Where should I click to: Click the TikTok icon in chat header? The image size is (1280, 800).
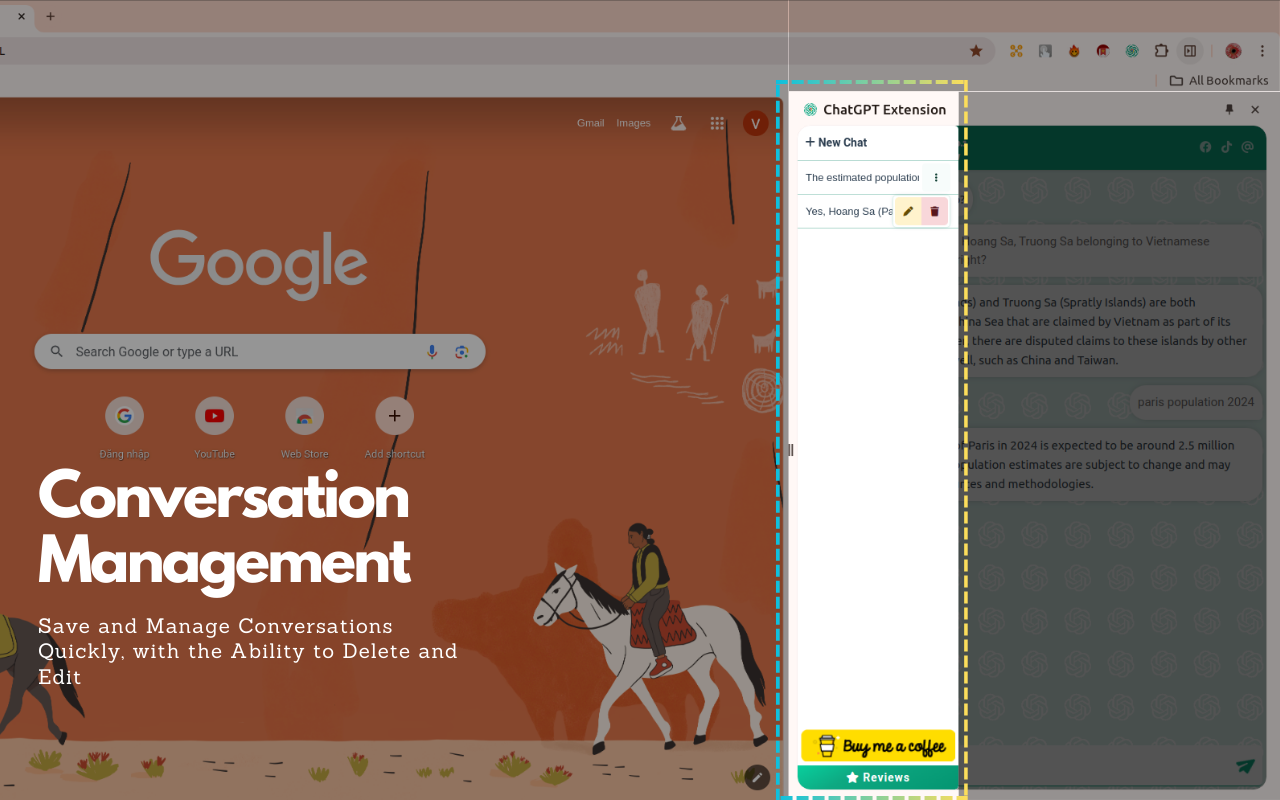[1226, 147]
